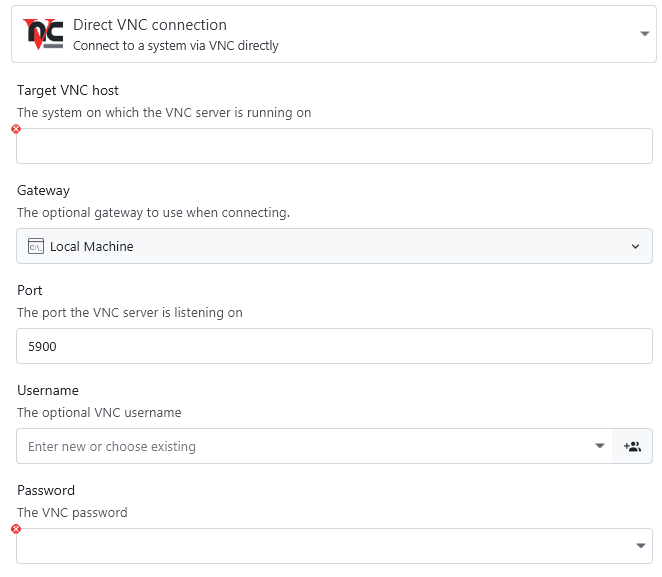
Task: Click the Direct VNC connection title
Action: (150, 25)
